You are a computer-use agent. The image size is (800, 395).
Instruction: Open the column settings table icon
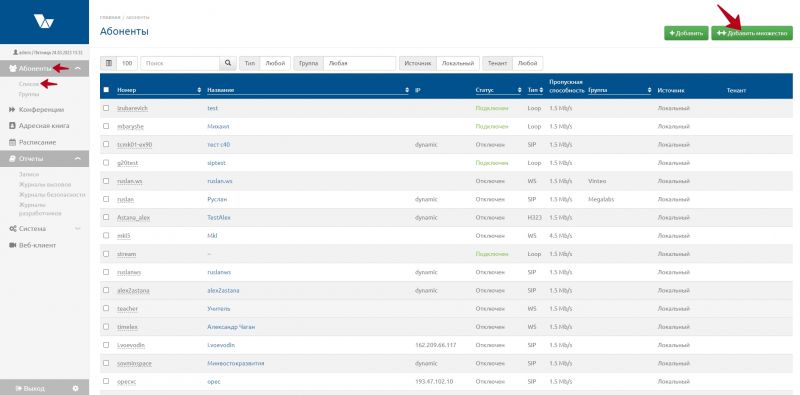pos(109,63)
